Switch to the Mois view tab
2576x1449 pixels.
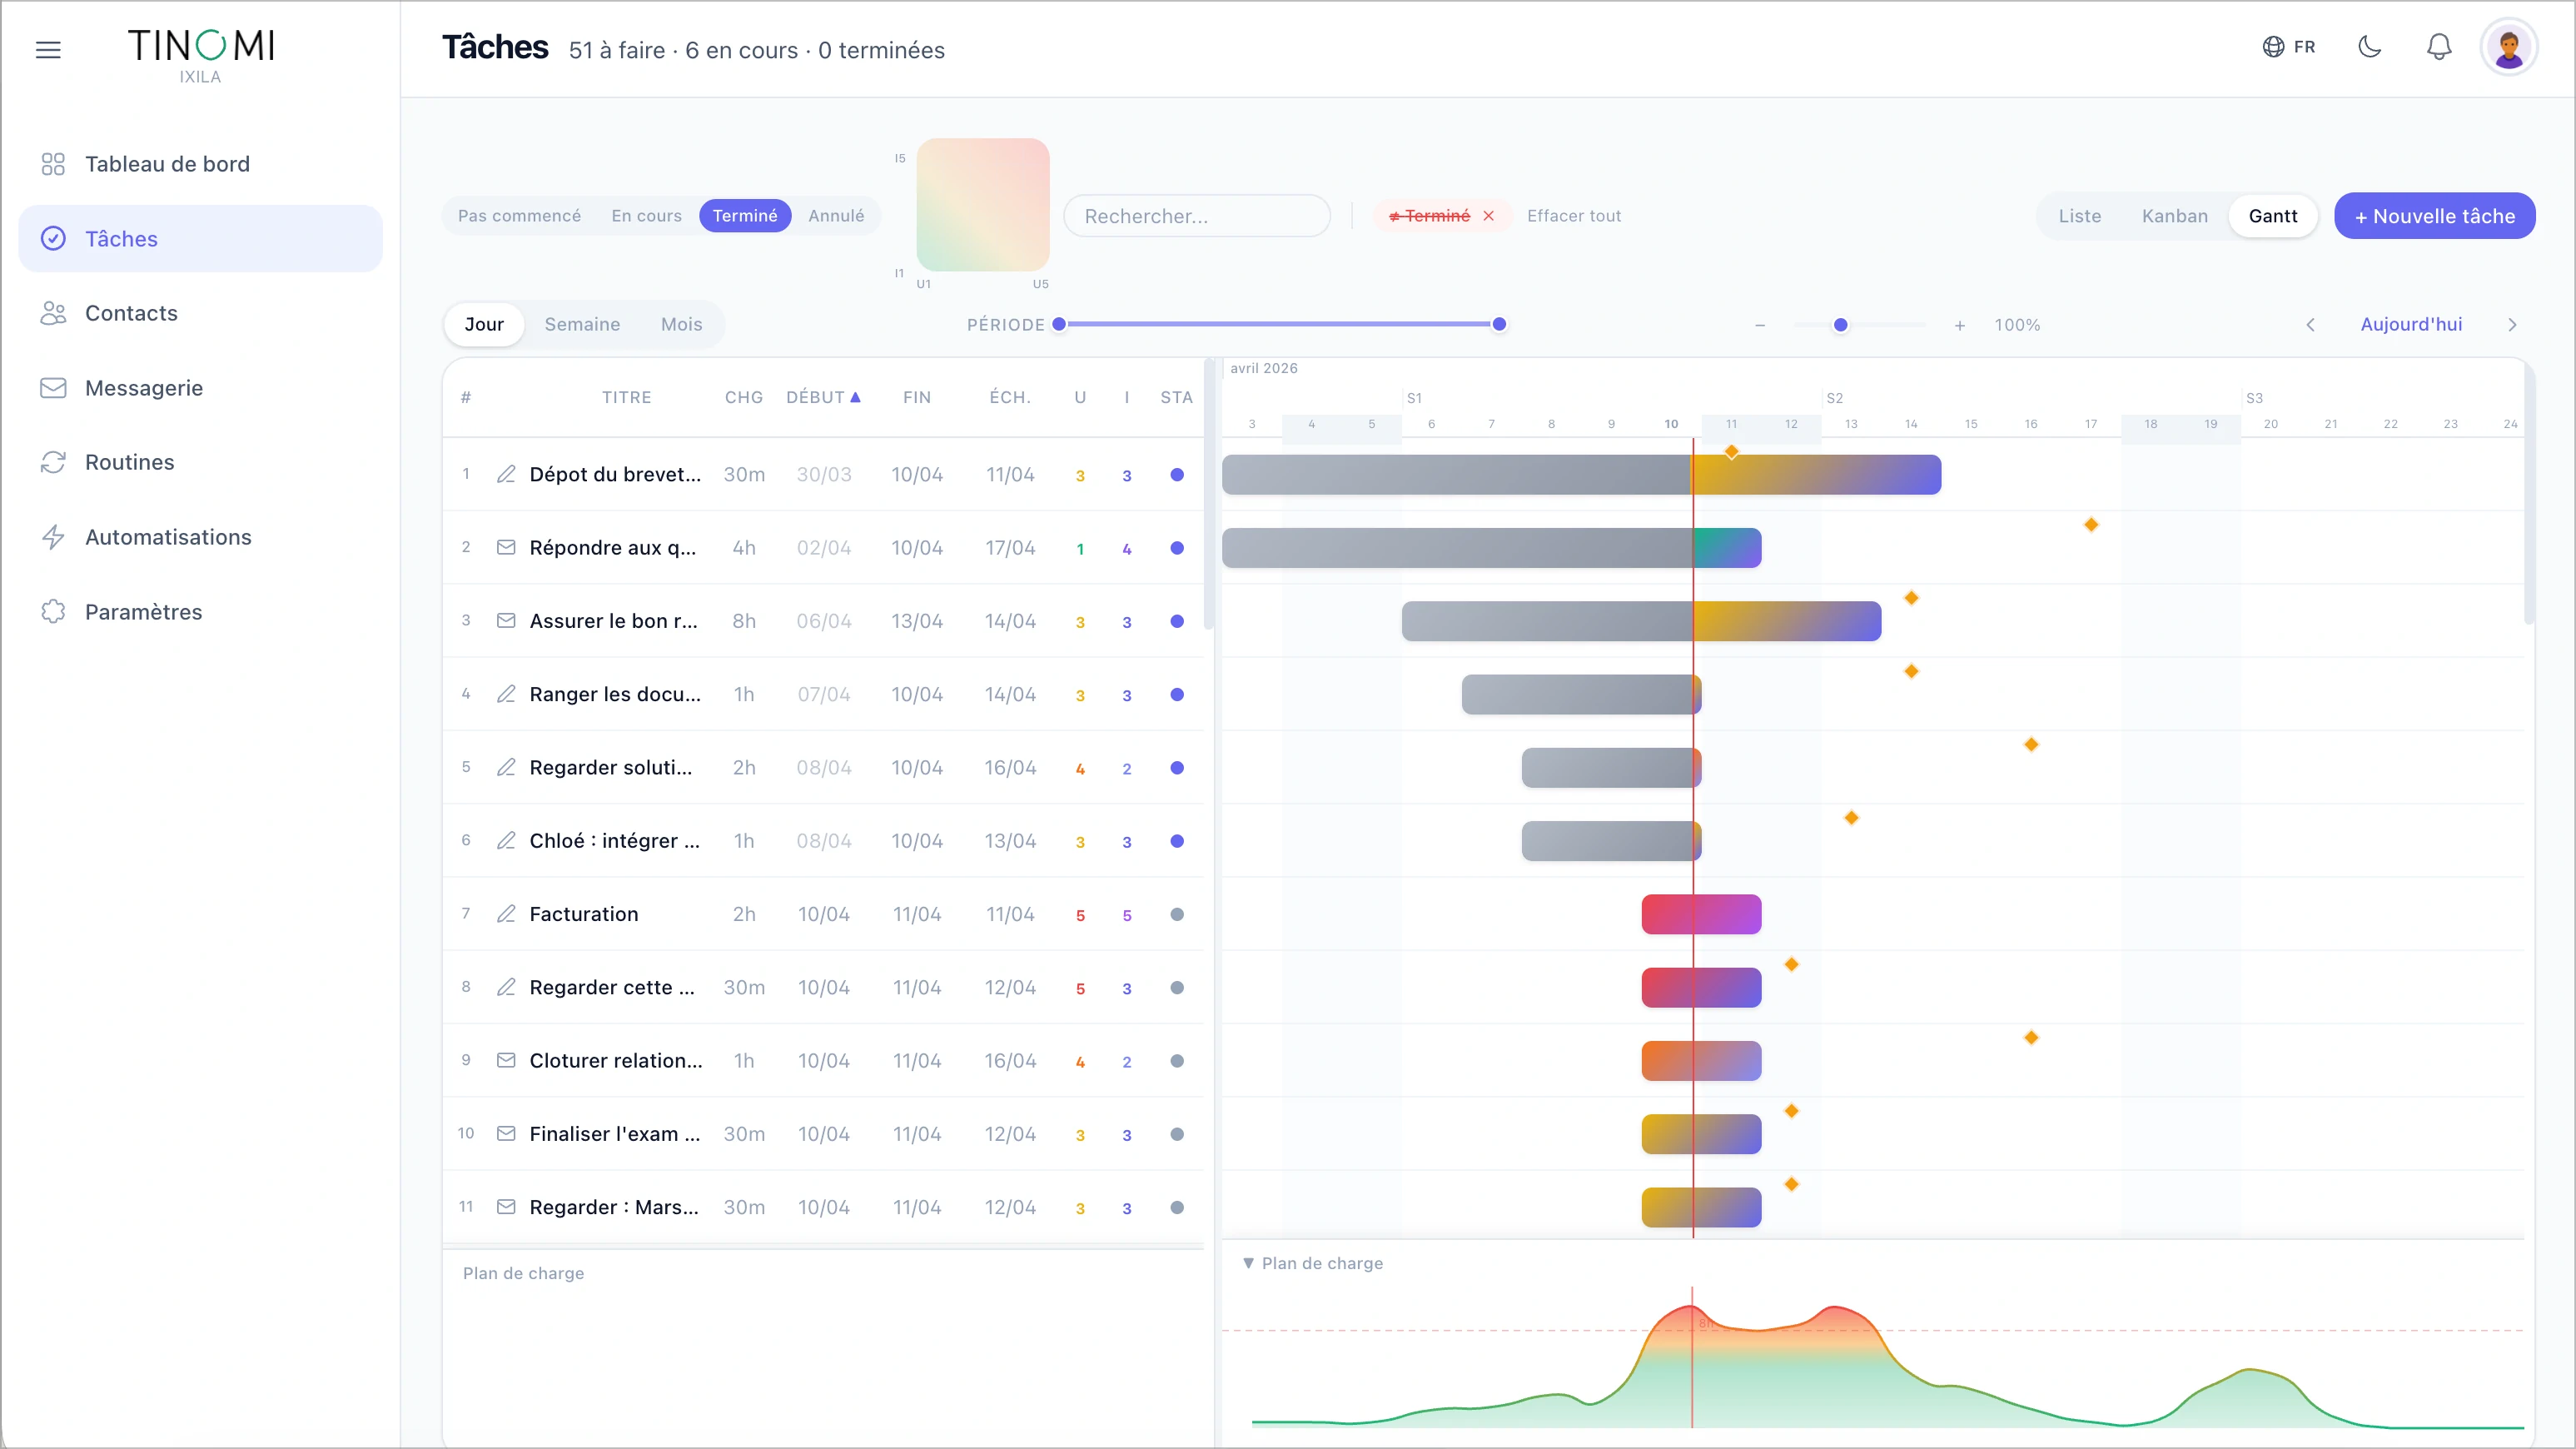point(681,324)
